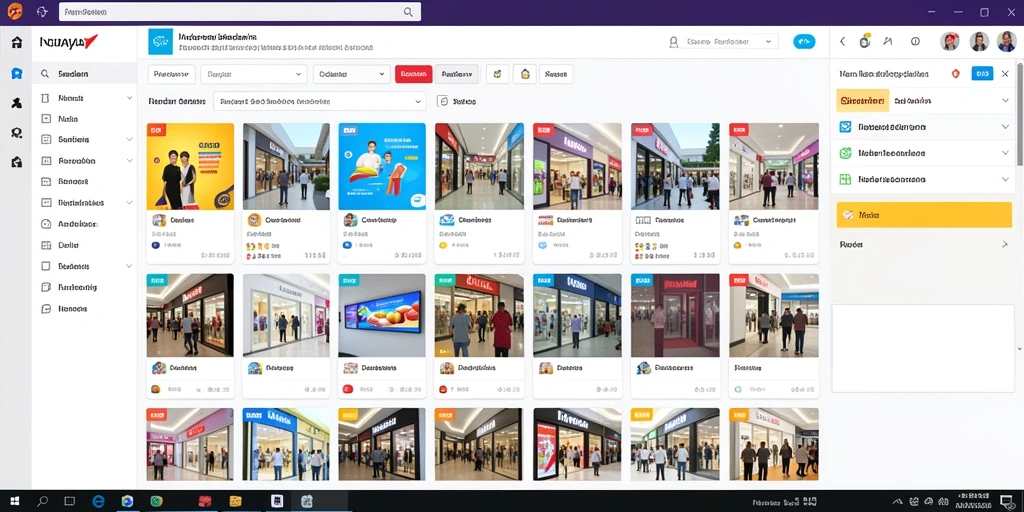Open the green arrow on the 'Ruoda' row

1004,244
